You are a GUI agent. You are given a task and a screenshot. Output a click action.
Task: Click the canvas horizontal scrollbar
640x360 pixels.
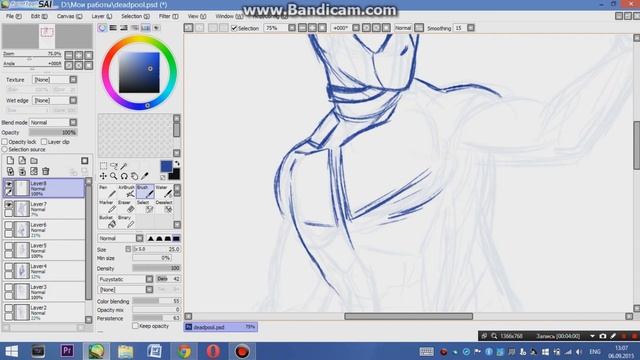click(409, 316)
